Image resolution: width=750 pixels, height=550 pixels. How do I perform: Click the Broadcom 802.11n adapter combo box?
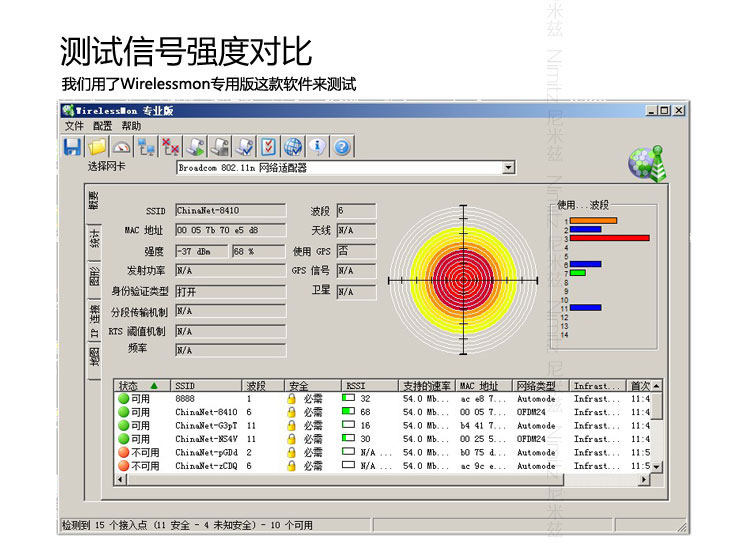click(345, 167)
